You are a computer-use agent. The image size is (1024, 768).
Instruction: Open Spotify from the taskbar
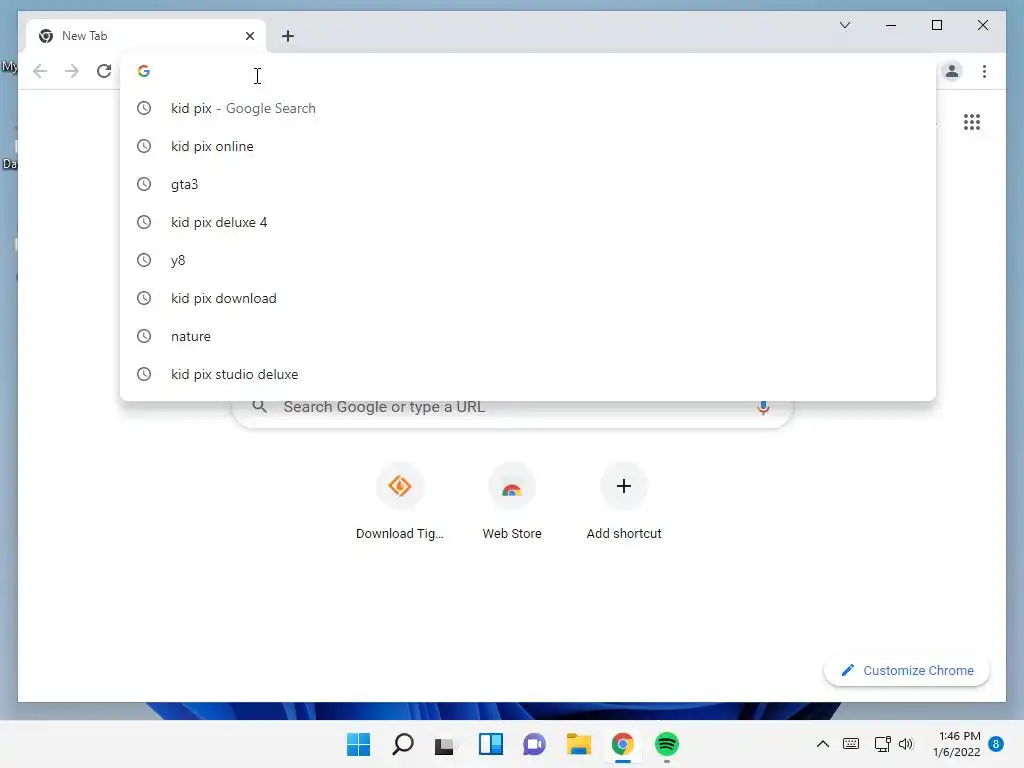click(667, 744)
